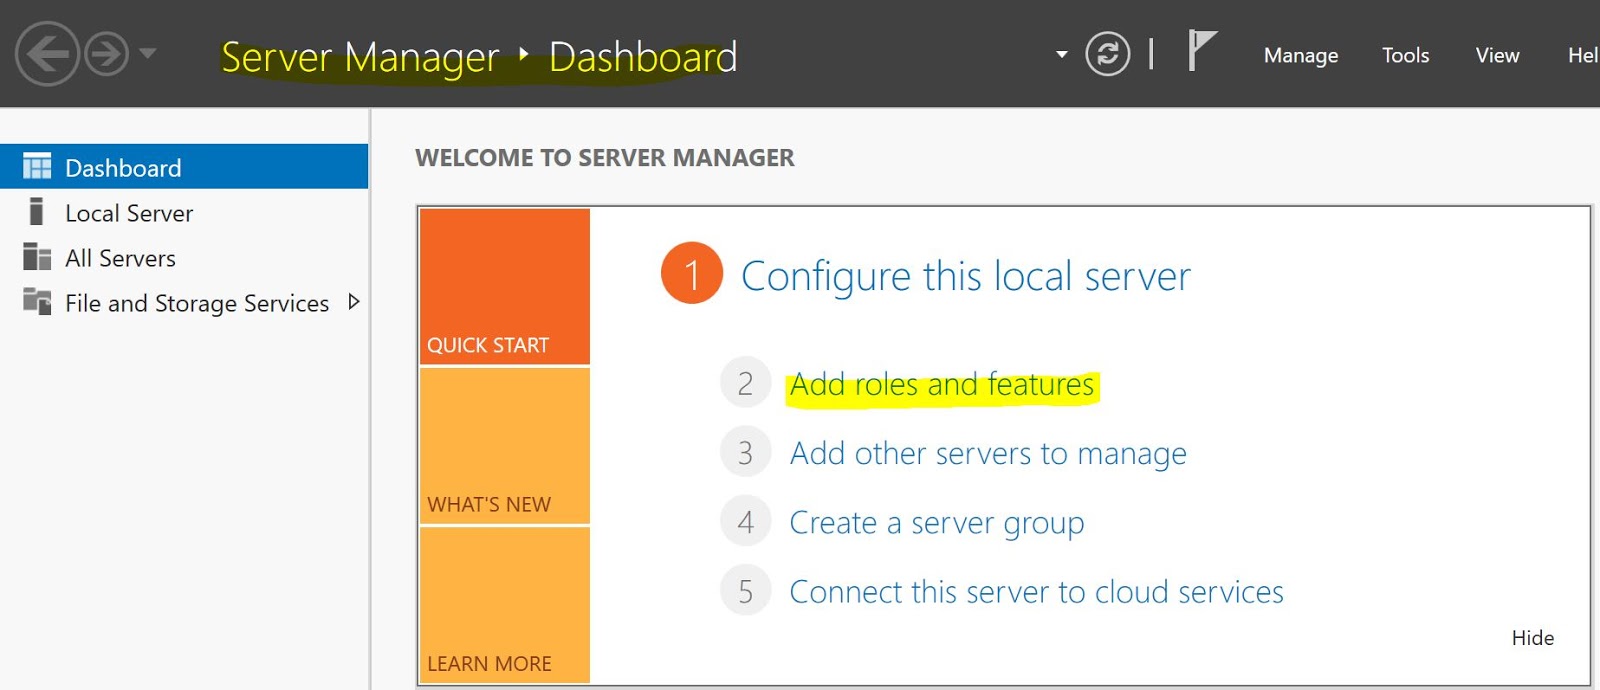Select the LEARN MORE tile
Viewport: 1600px width, 690px height.
click(505, 605)
